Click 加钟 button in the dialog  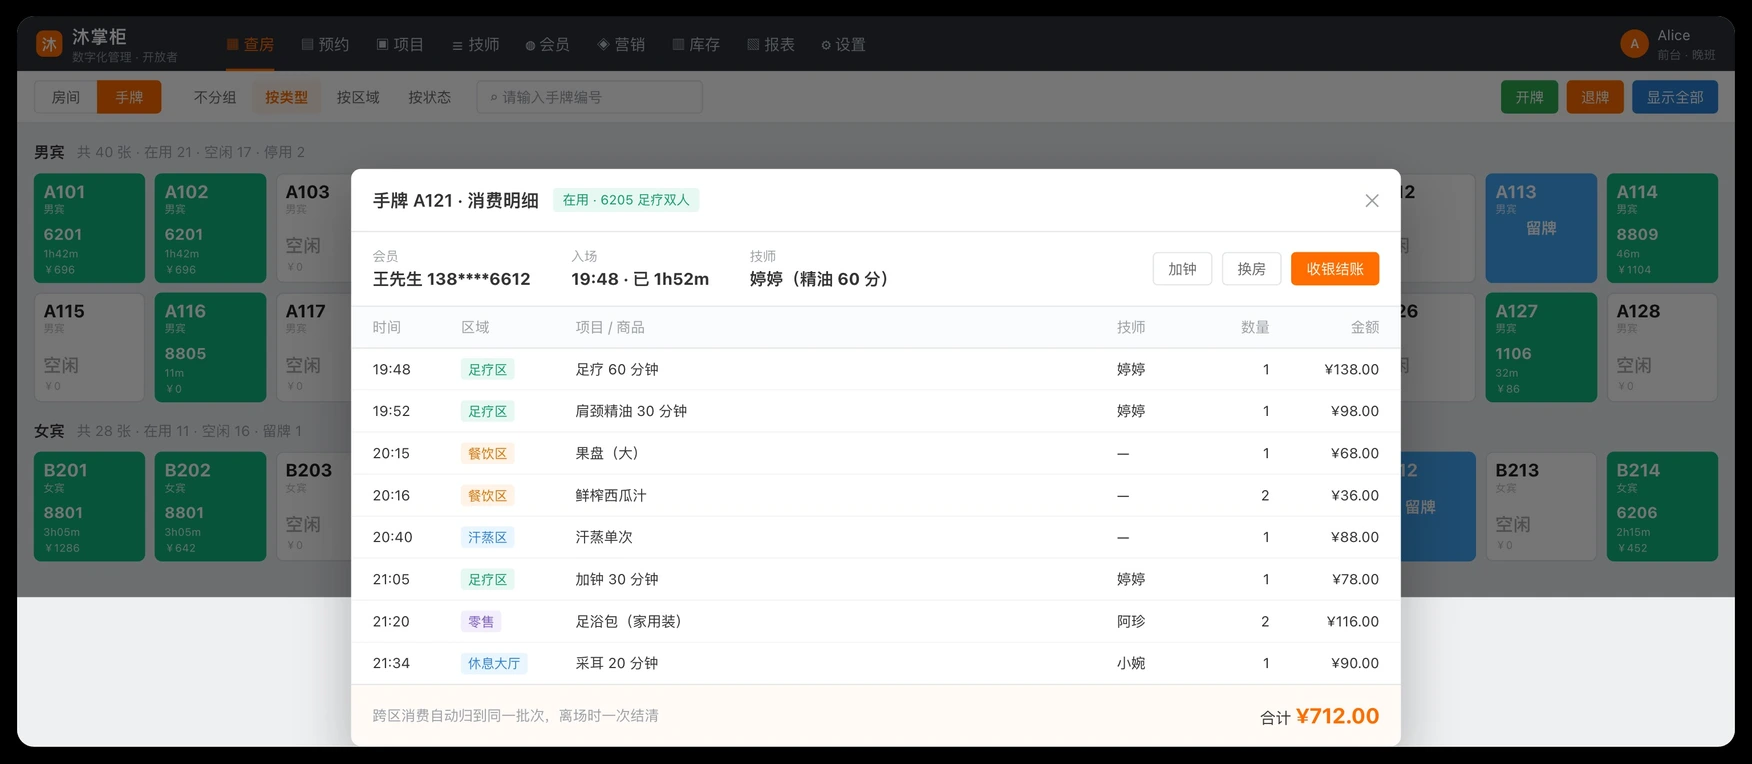pyautogui.click(x=1183, y=269)
